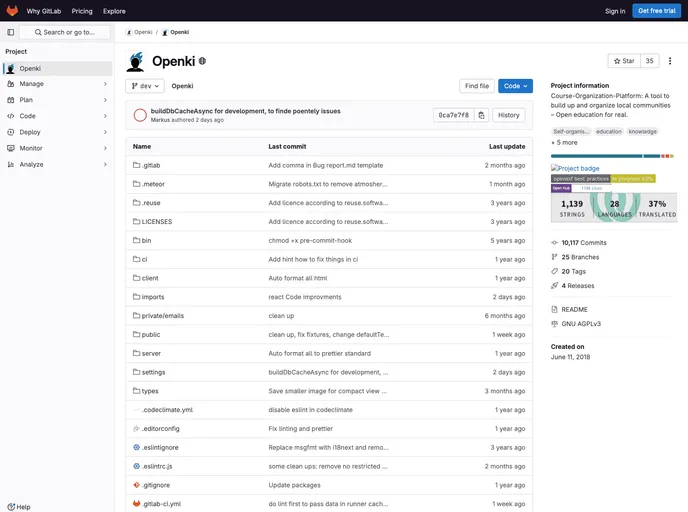Image resolution: width=688 pixels, height=512 pixels.
Task: Click the knowledge topic tag
Action: coord(642,131)
